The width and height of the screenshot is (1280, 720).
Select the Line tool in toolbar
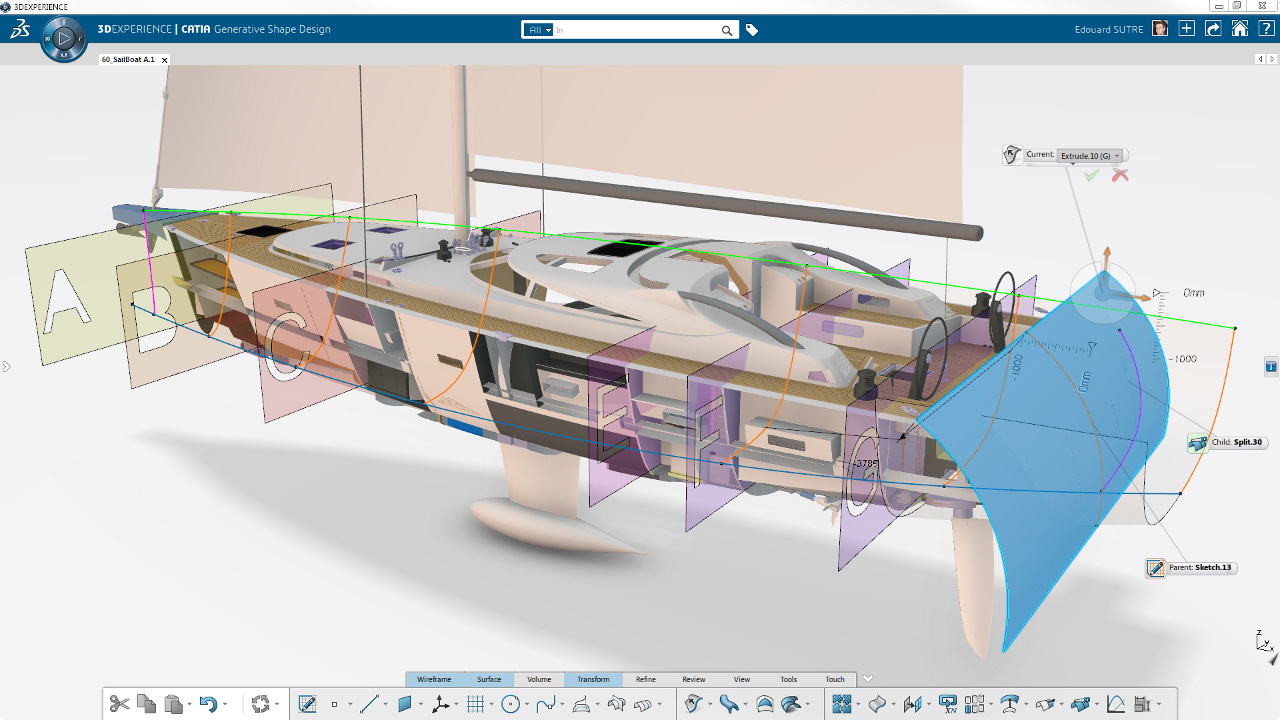pyautogui.click(x=368, y=704)
